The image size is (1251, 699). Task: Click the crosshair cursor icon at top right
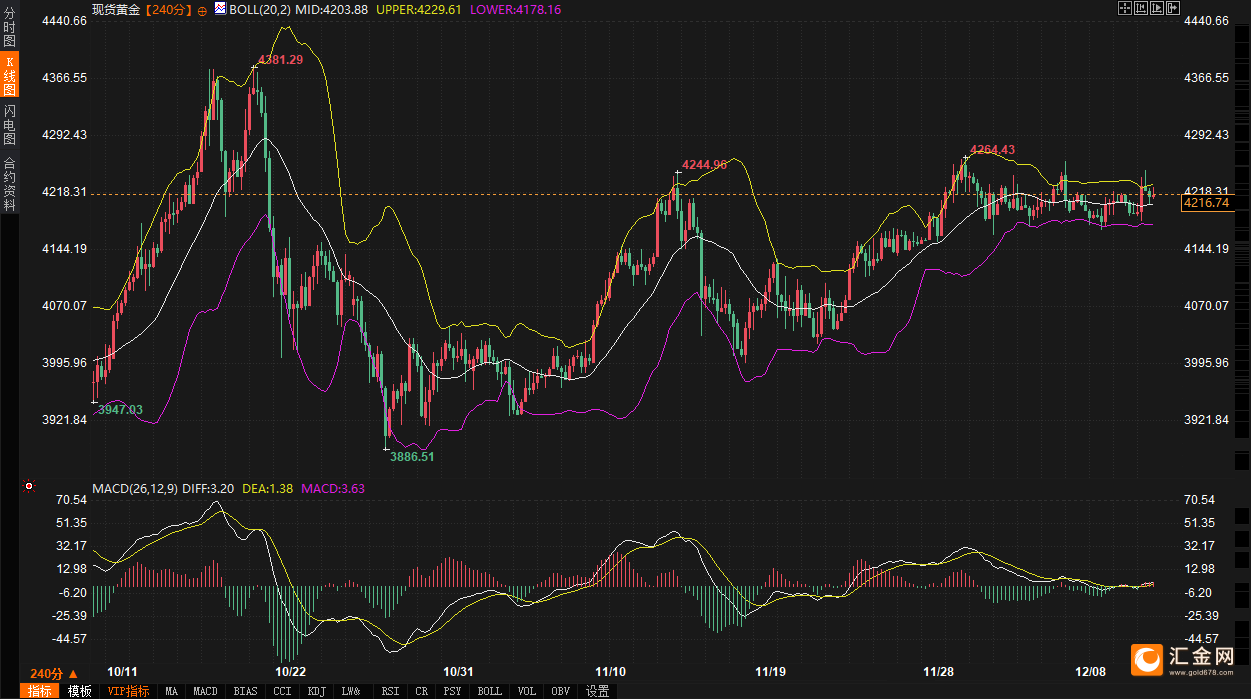click(x=1125, y=8)
